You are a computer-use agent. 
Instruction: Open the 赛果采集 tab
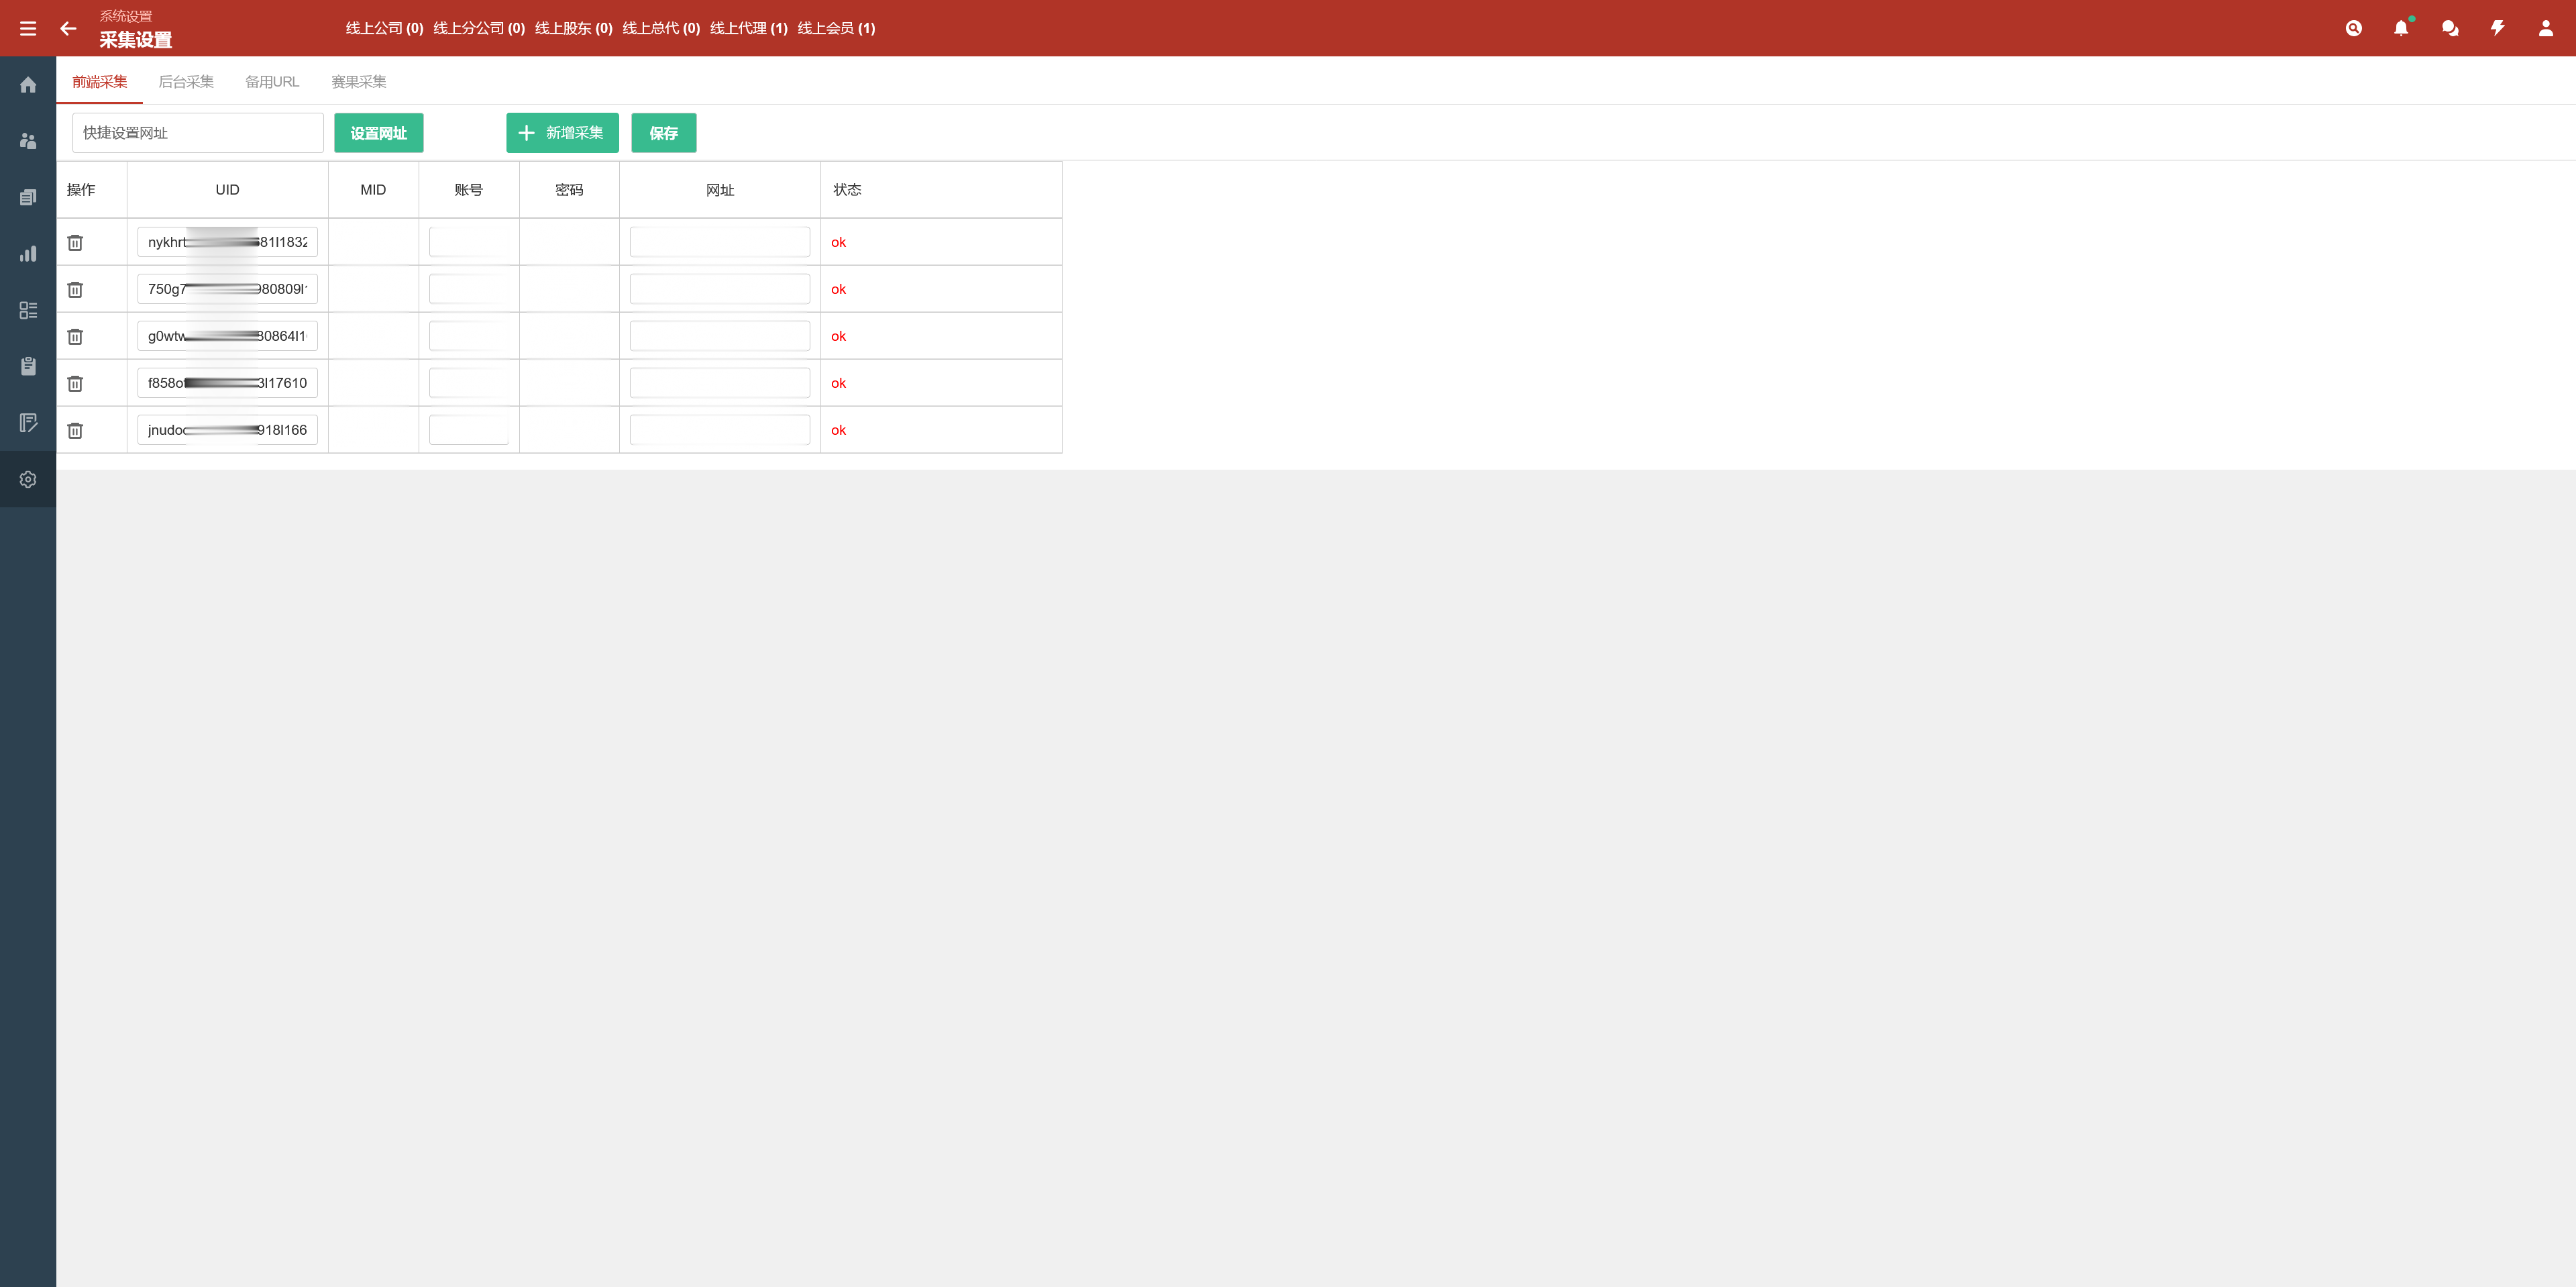pos(359,82)
